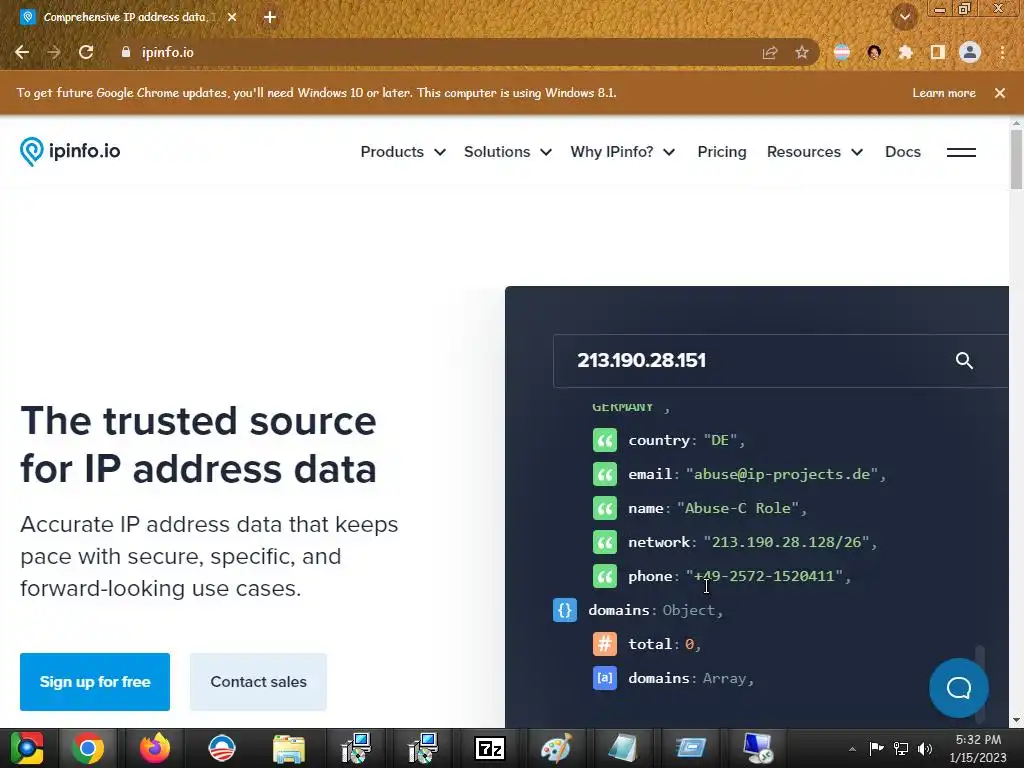Open the Pricing page
Image resolution: width=1024 pixels, height=768 pixels.
pos(722,152)
